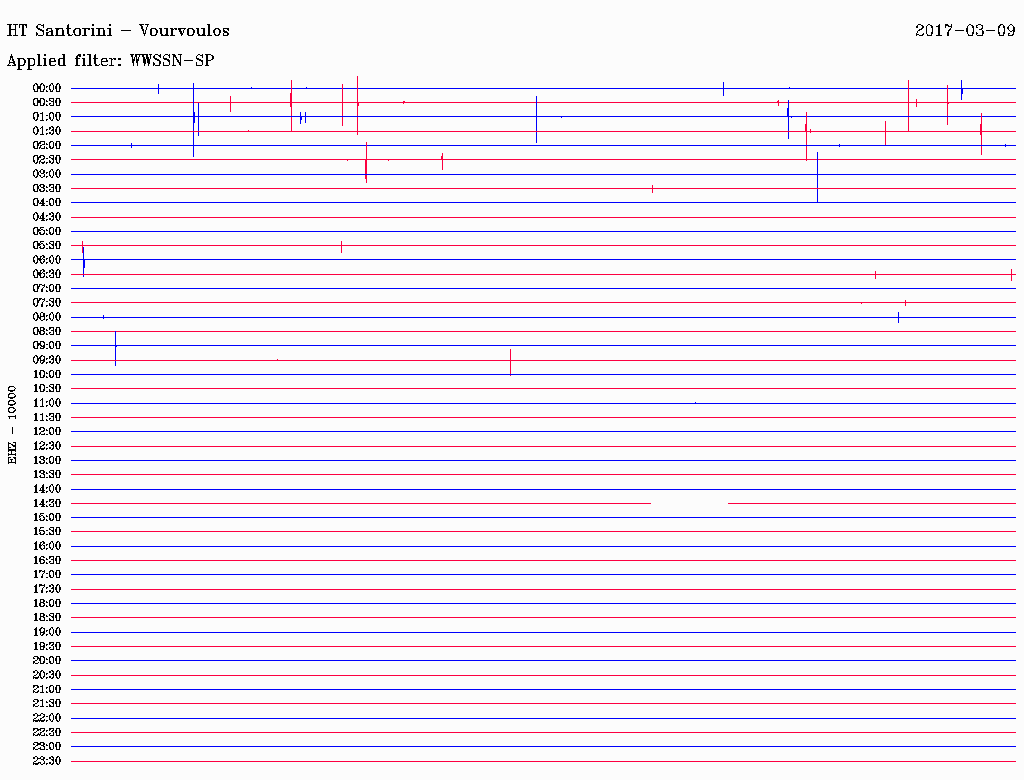Select the 11:30 time label

(47, 417)
